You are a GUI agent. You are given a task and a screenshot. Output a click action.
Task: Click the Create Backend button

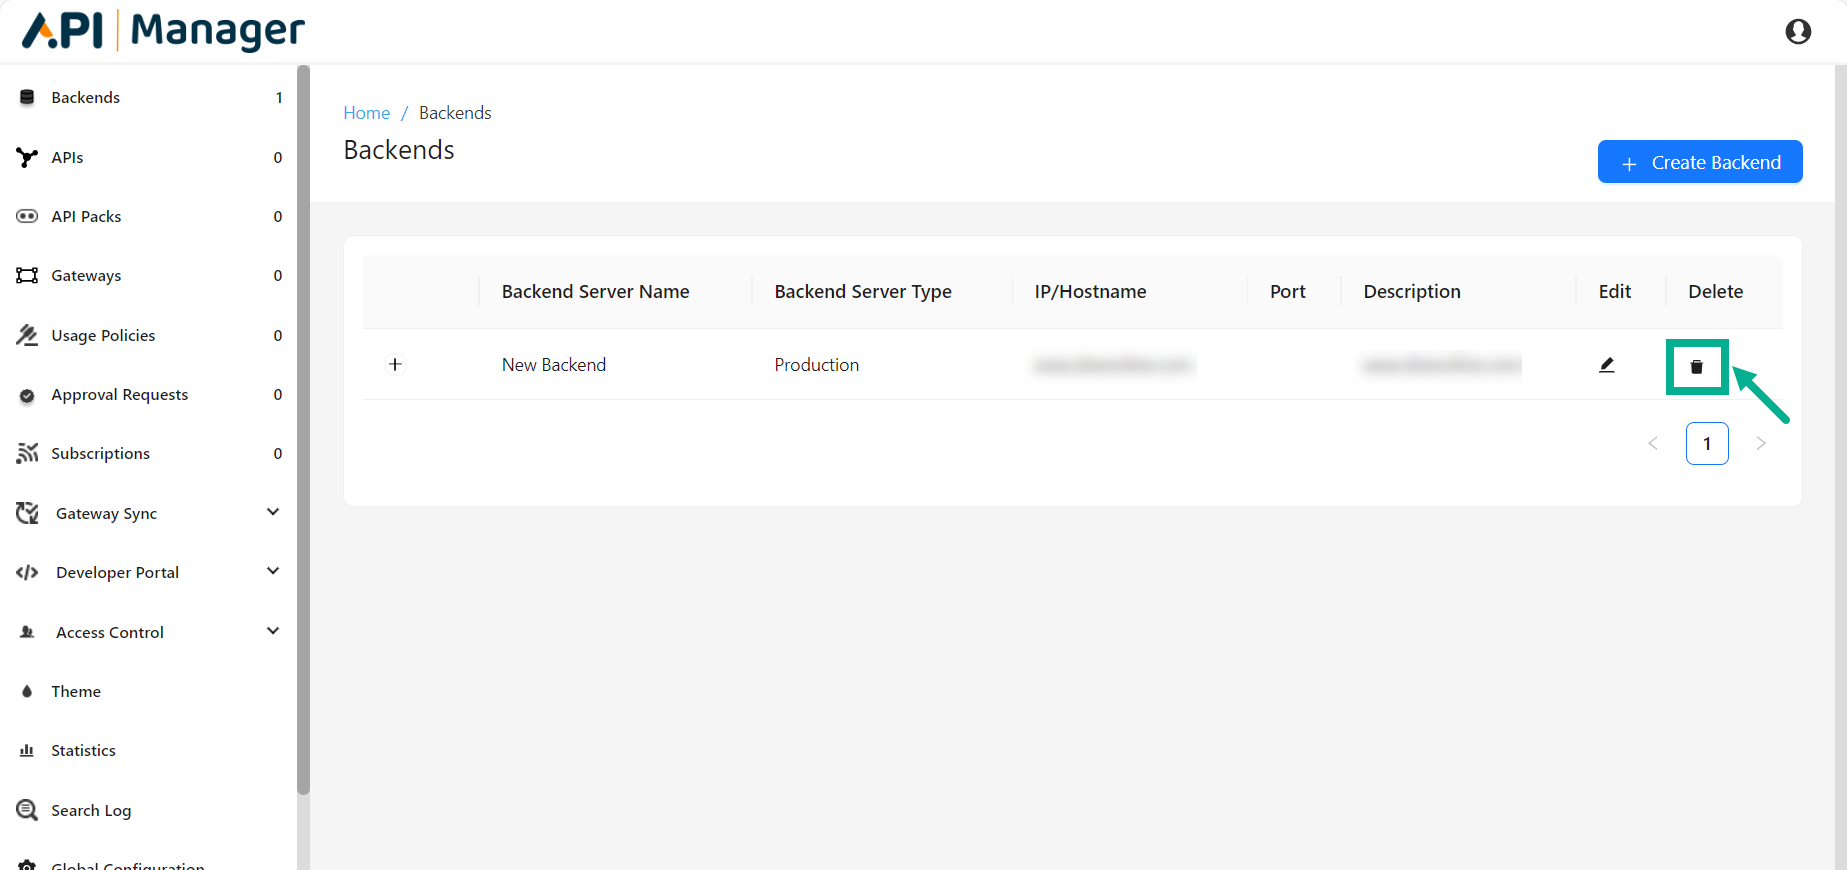1700,162
